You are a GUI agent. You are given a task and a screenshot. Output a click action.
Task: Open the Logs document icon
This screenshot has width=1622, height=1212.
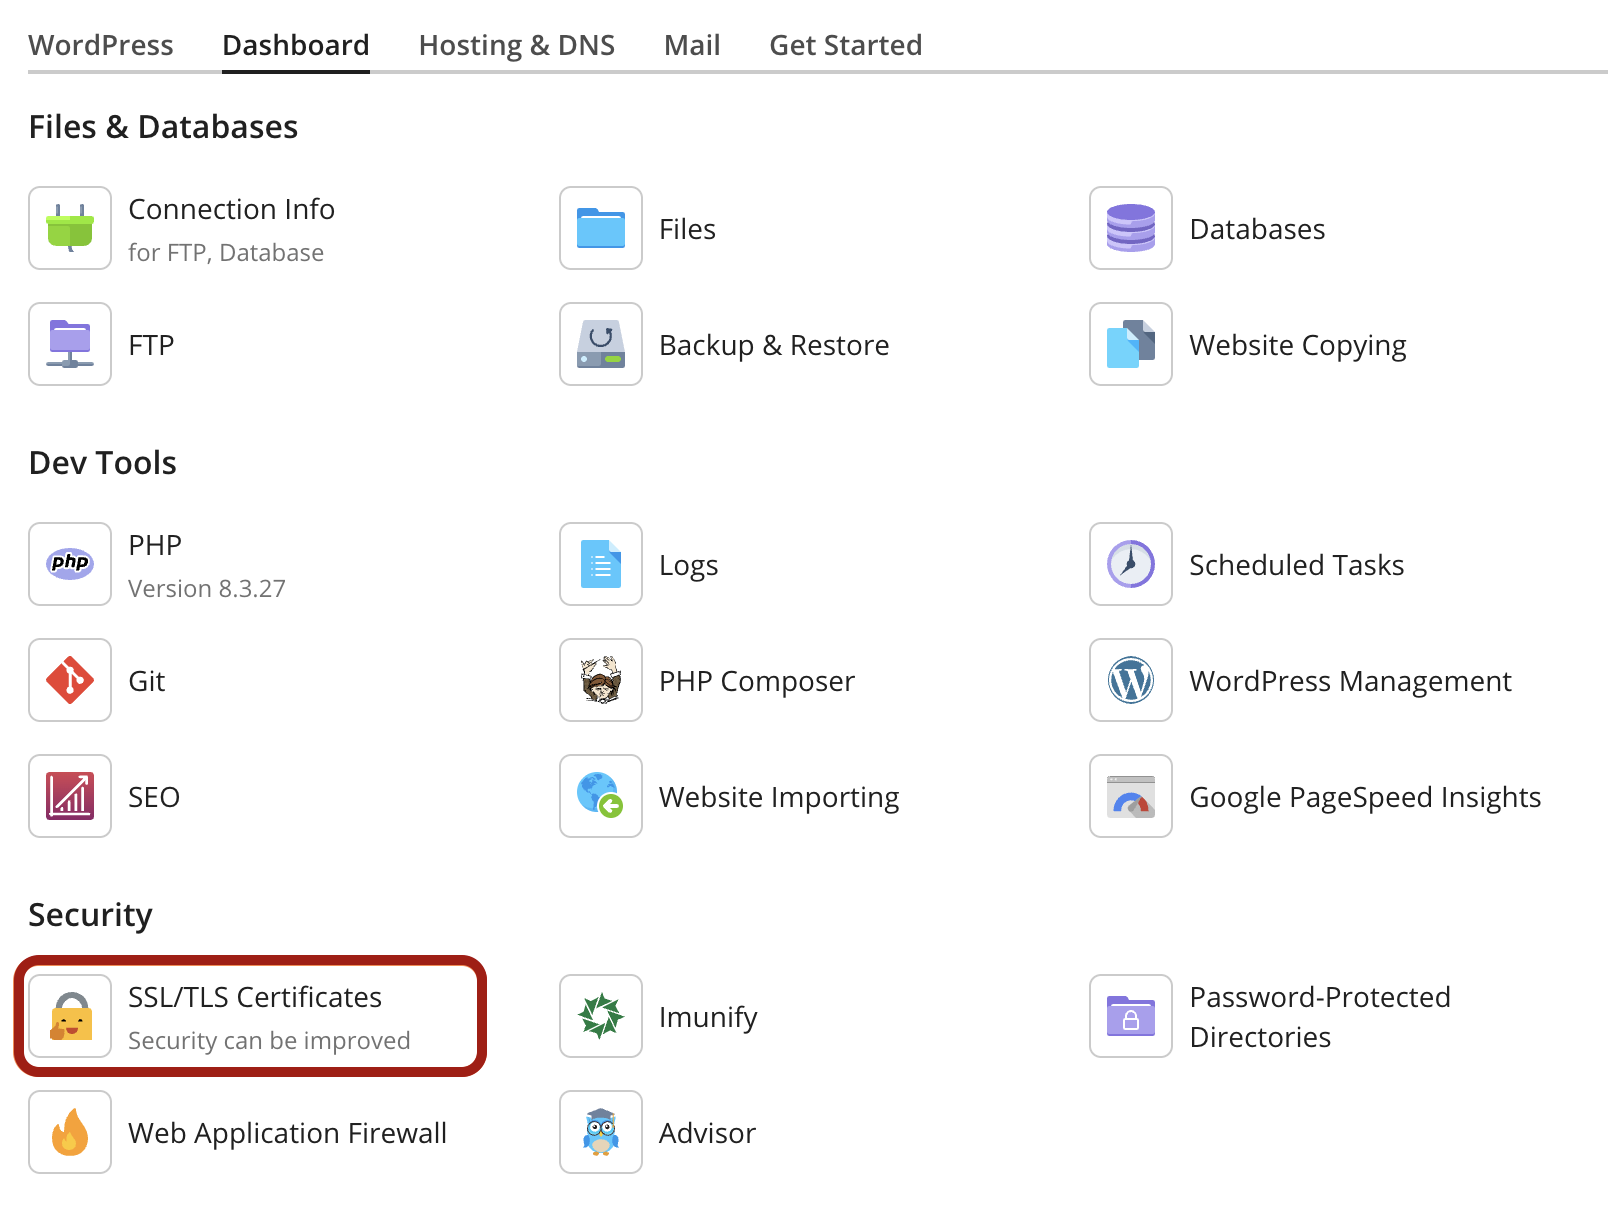click(601, 564)
